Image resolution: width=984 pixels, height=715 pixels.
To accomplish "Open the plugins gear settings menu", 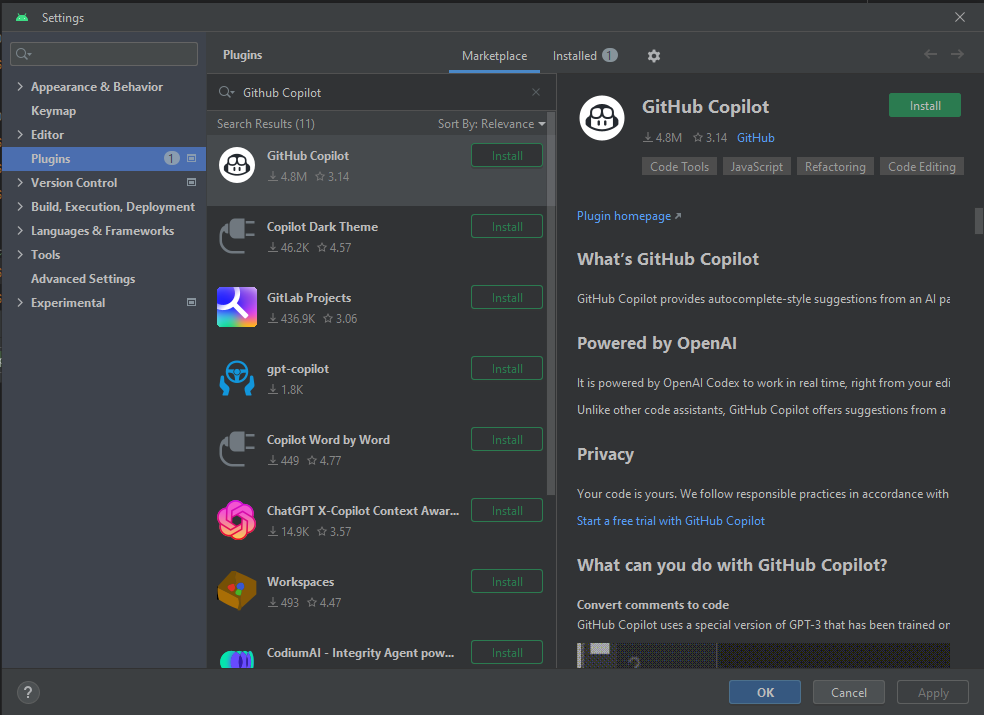I will (653, 56).
